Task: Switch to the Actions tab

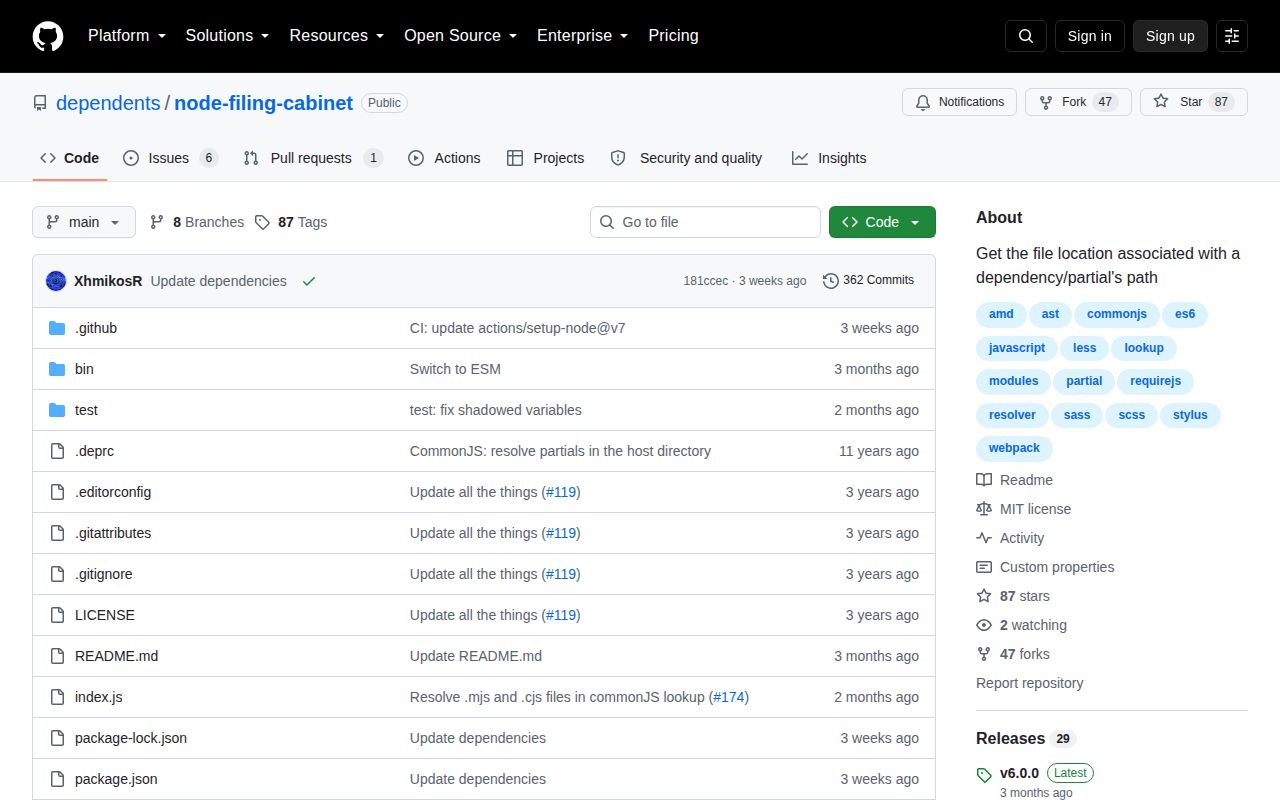Action: coord(444,158)
